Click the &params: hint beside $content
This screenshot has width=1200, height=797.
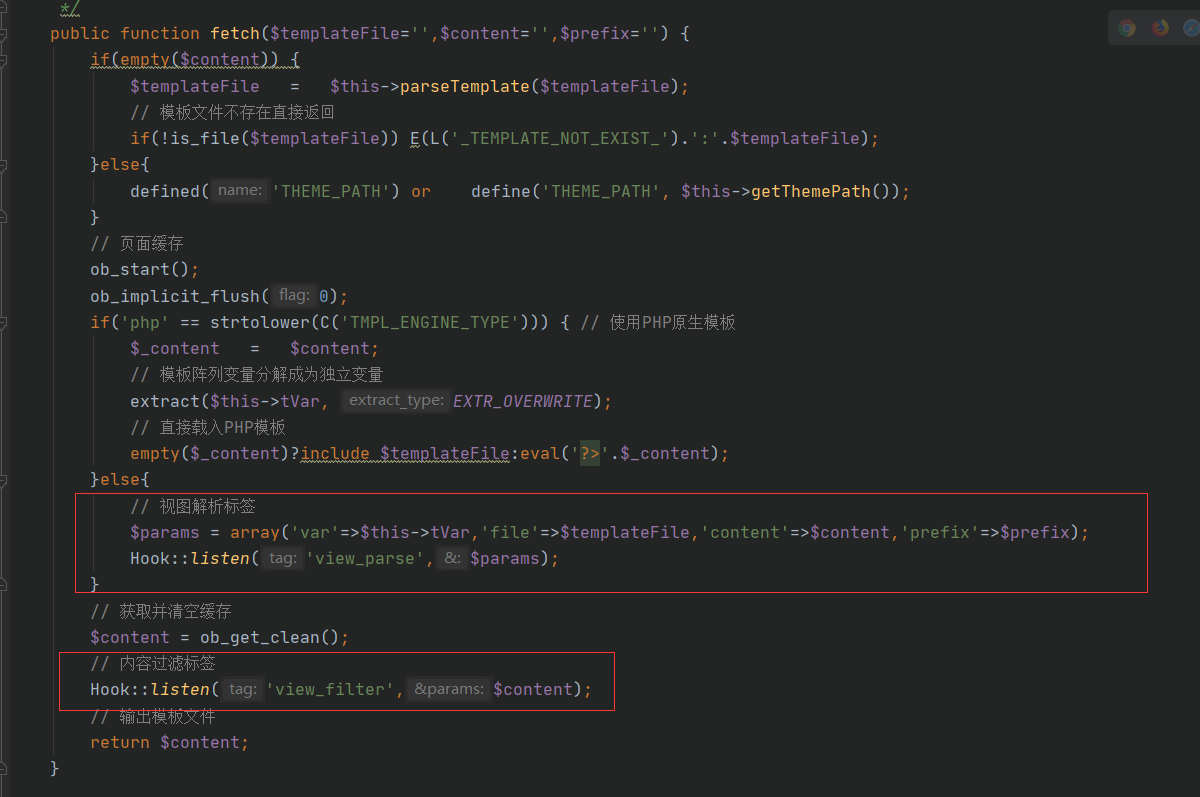tap(448, 689)
